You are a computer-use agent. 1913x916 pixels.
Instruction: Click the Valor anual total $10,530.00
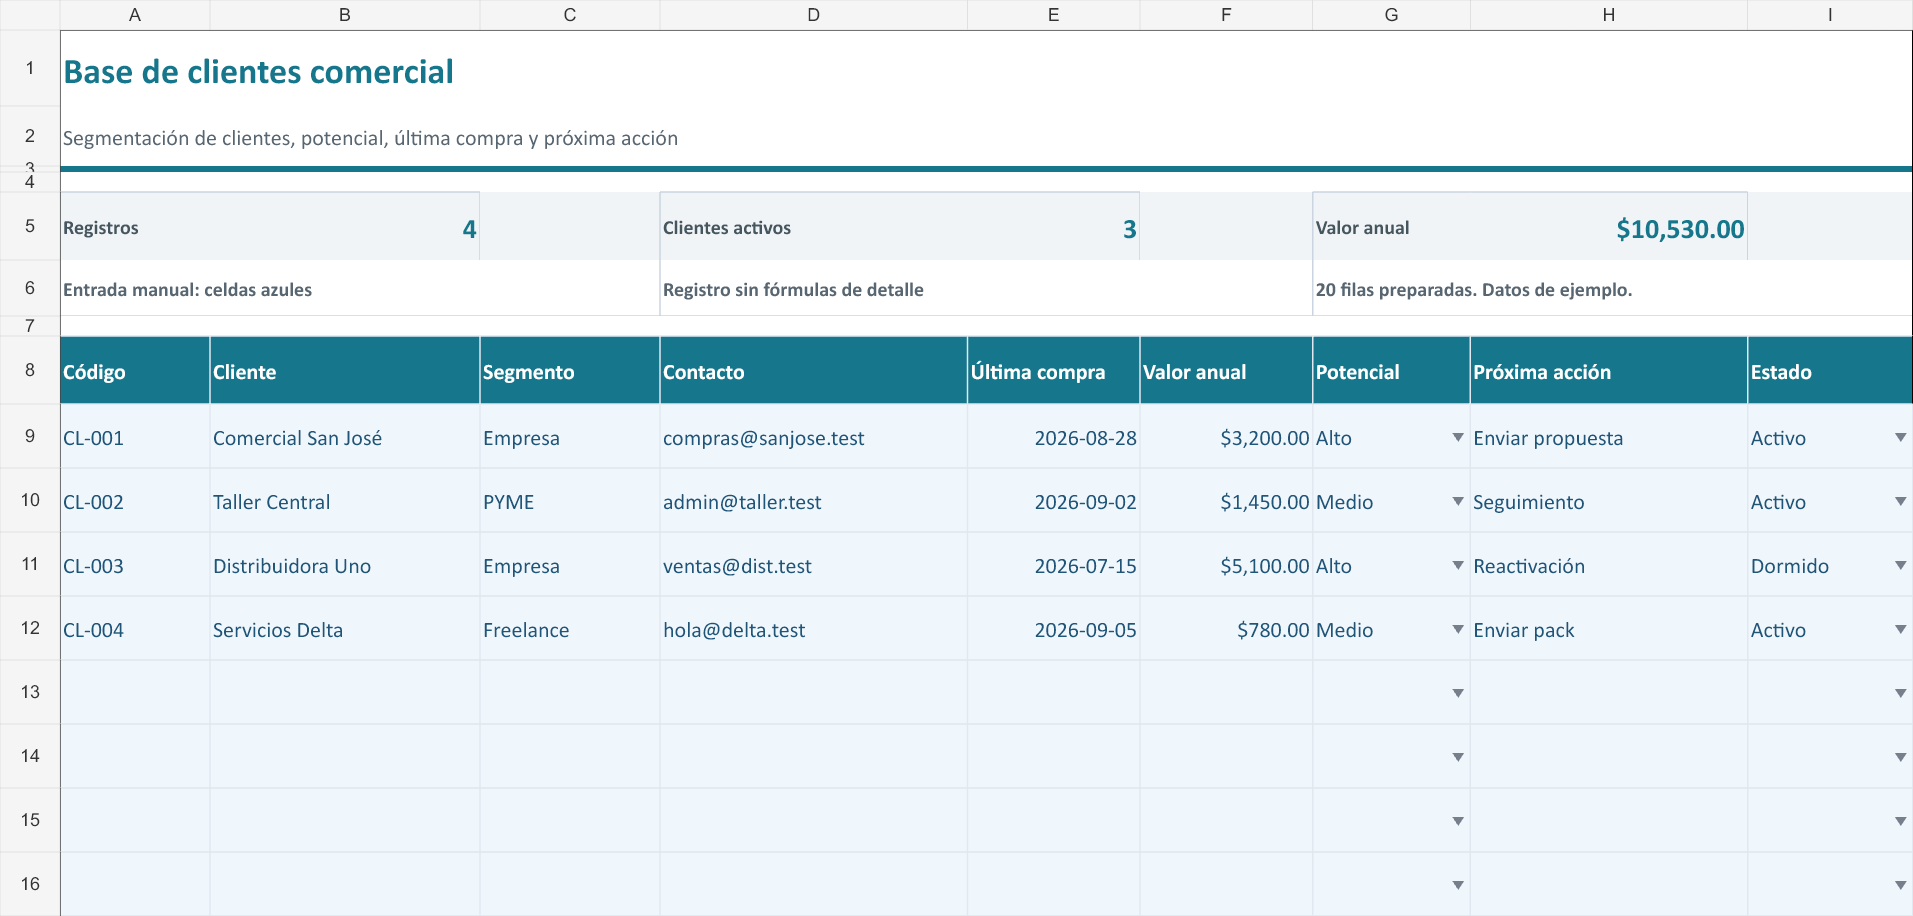1680,229
